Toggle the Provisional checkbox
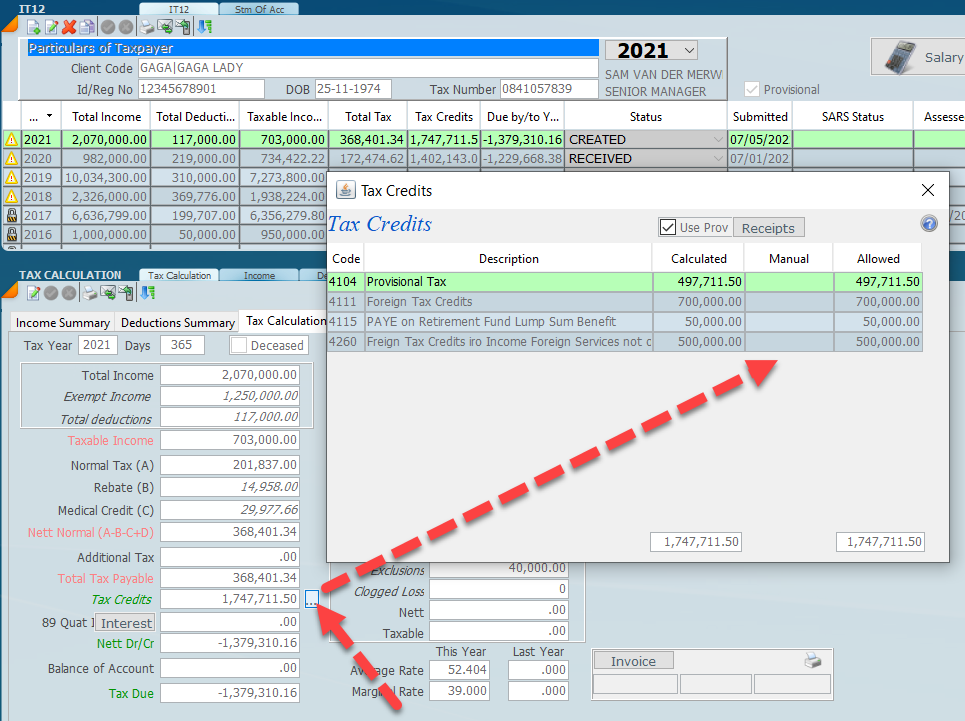 pos(752,89)
